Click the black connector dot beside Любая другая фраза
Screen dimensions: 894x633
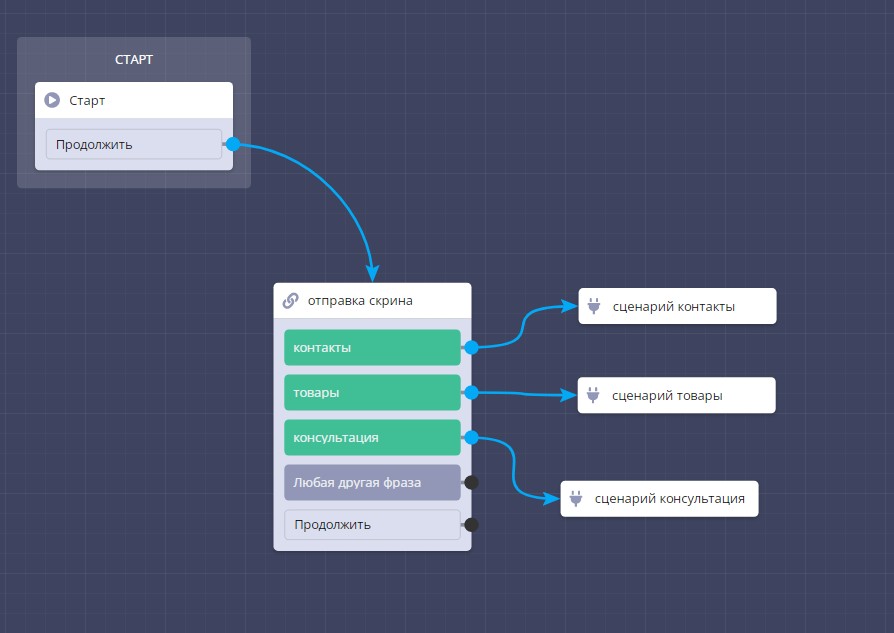click(x=471, y=482)
